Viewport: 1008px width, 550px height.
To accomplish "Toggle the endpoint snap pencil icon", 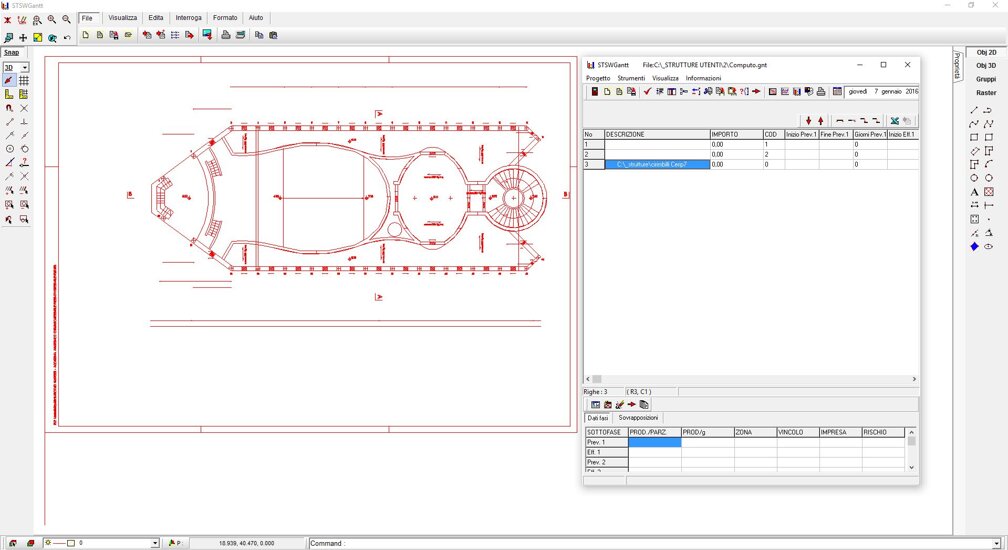I will [x=9, y=81].
